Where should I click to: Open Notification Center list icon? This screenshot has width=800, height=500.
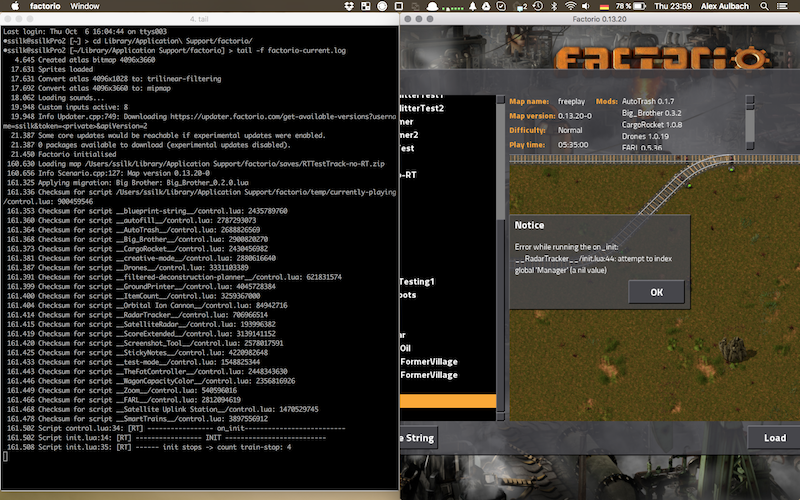[x=782, y=6]
